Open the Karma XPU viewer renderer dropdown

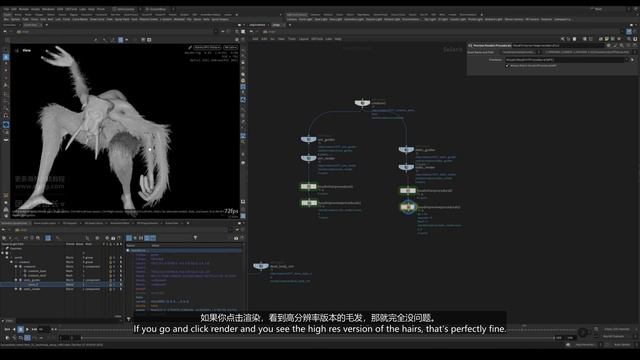click(207, 47)
